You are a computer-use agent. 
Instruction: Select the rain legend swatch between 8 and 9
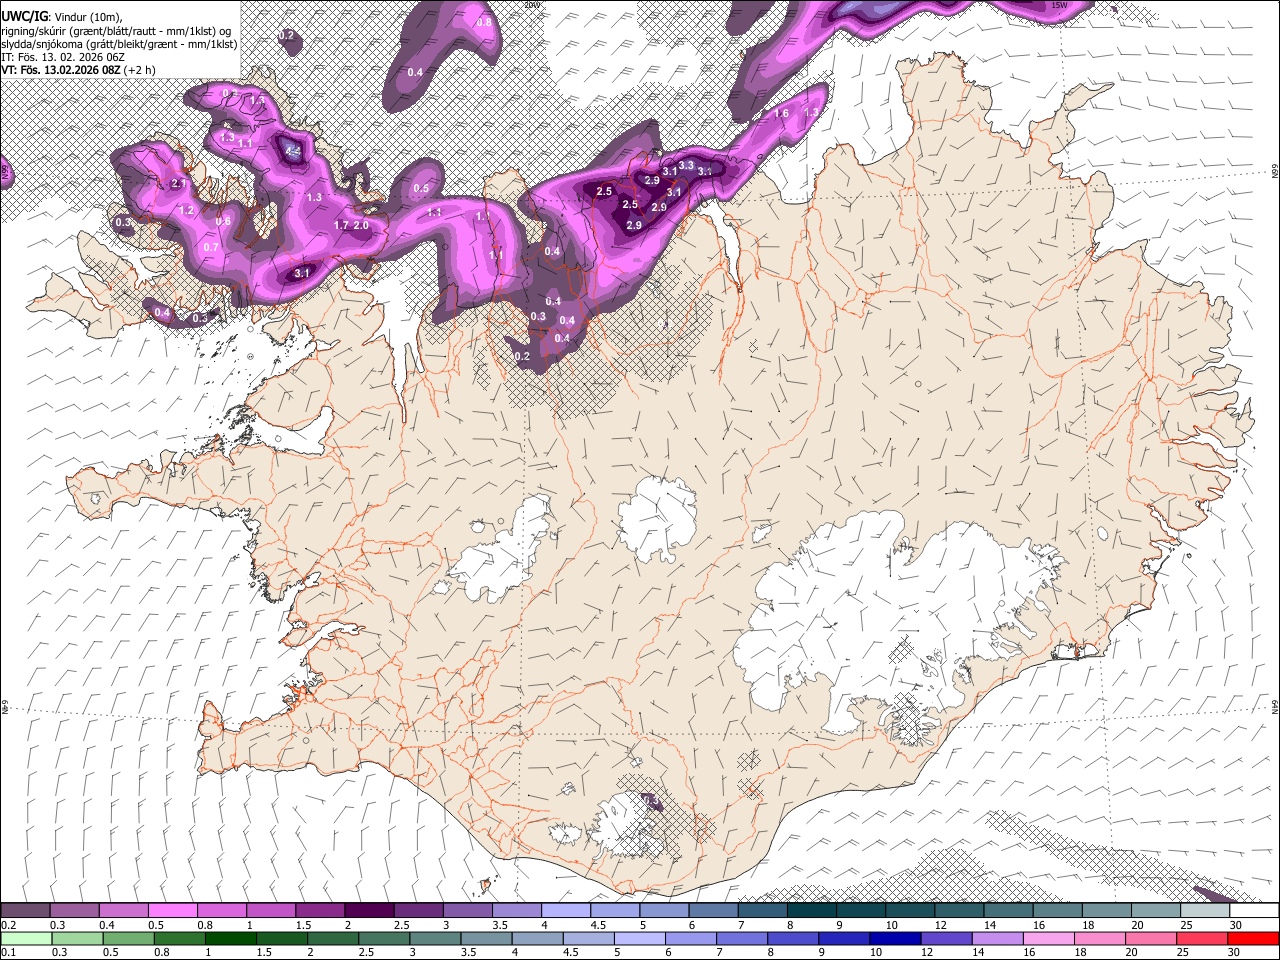click(792, 939)
